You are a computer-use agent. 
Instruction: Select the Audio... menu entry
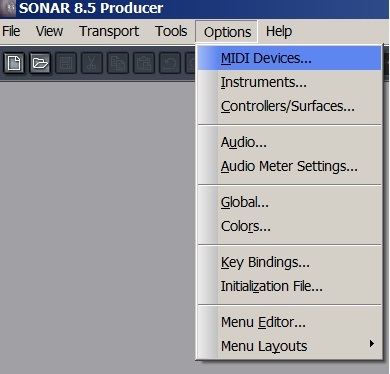coord(289,142)
